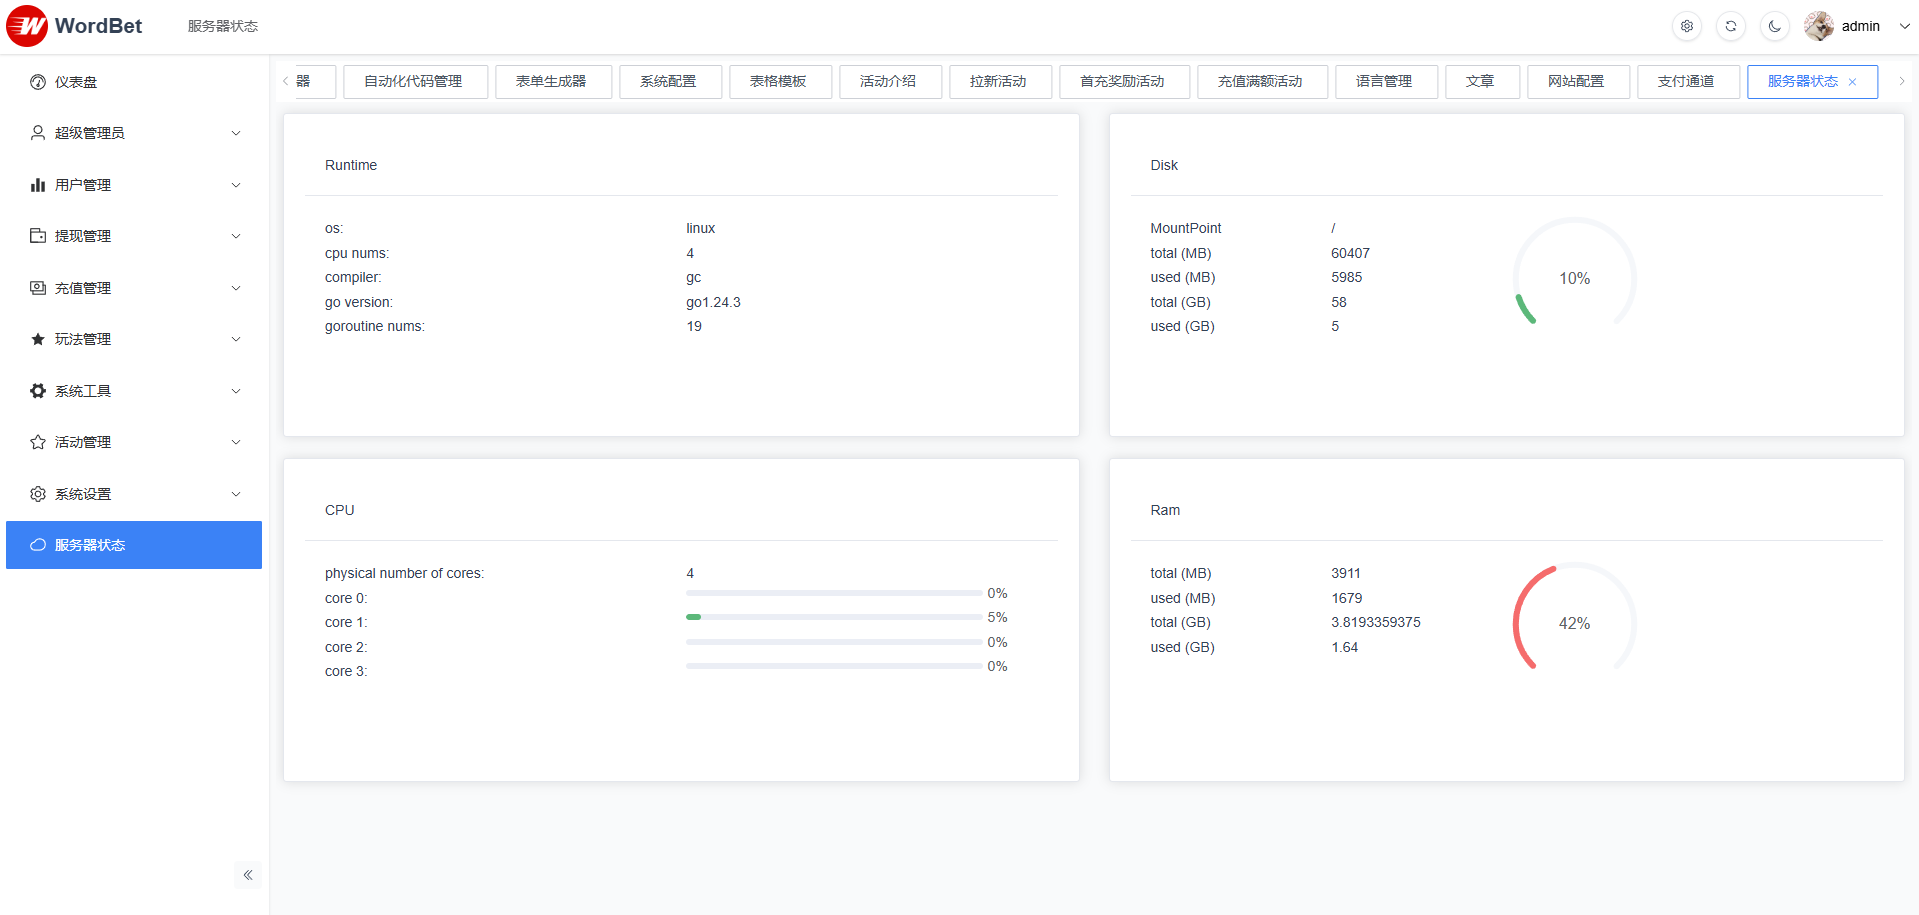Click the admin avatar picture
The height and width of the screenshot is (915, 1919).
click(1818, 26)
